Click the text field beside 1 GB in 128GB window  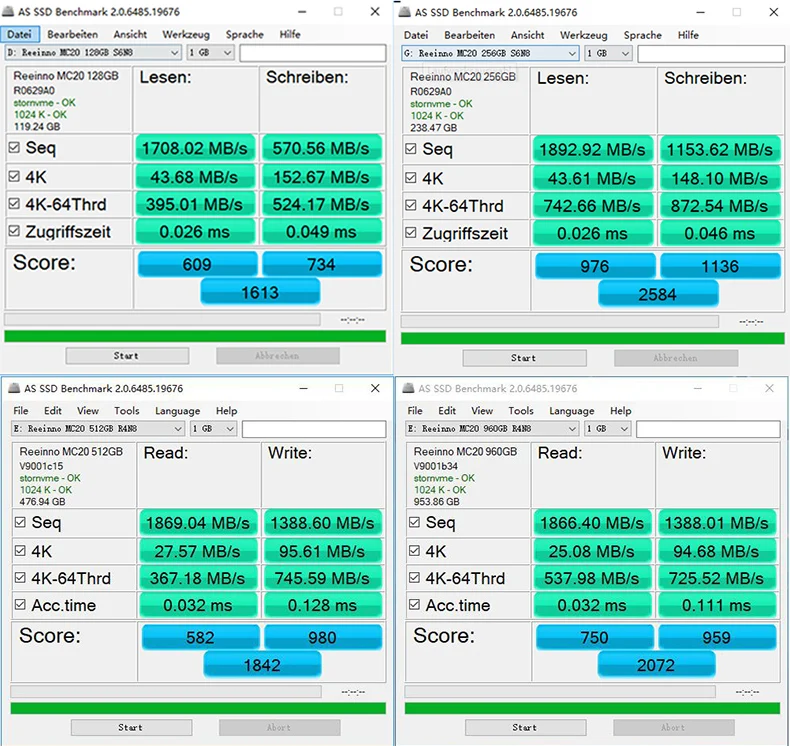313,53
